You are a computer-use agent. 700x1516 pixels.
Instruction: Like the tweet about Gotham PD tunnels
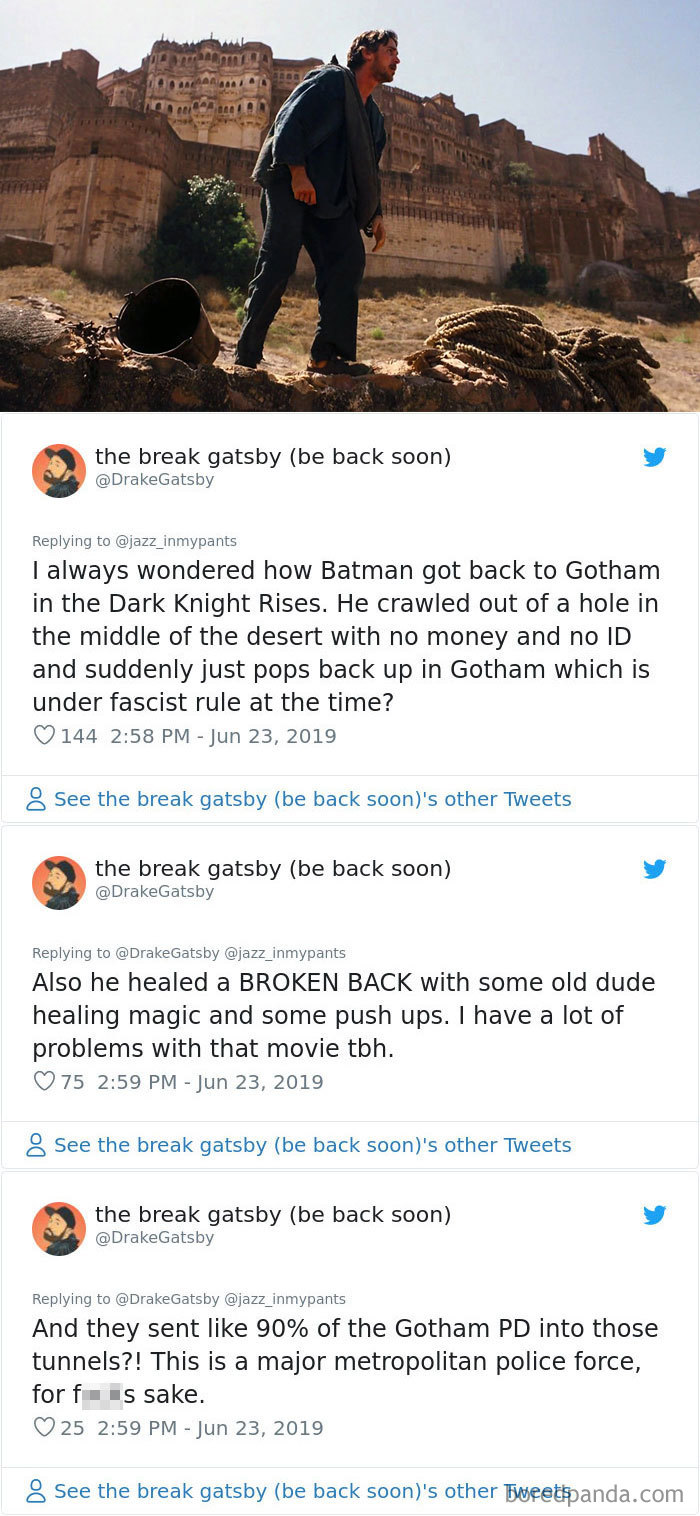tap(44, 1428)
